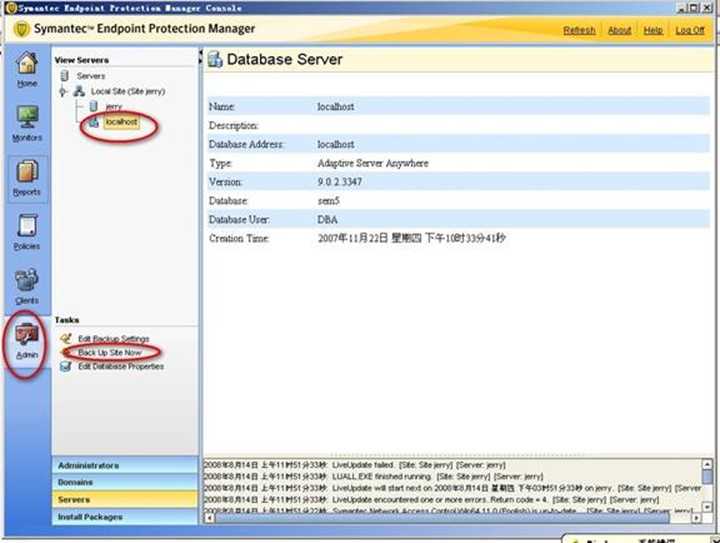
Task: Click the localhost database icon in tree
Action: pyautogui.click(x=94, y=122)
